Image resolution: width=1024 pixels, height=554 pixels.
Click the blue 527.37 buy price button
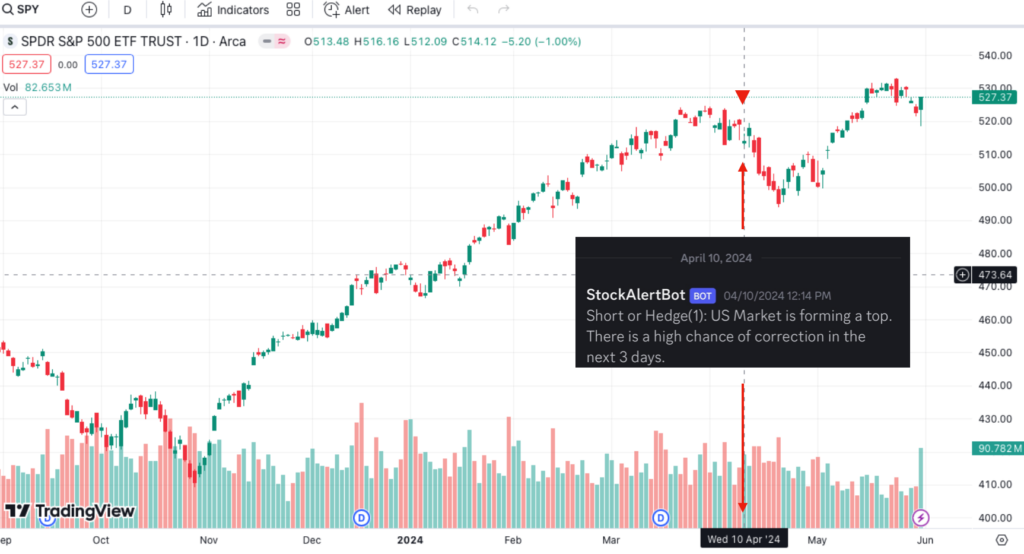click(109, 64)
